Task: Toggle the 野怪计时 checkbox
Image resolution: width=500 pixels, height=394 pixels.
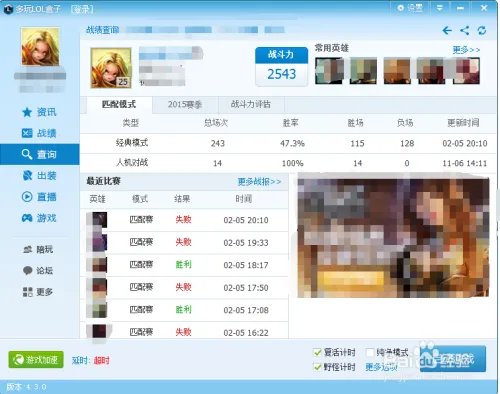Action: tap(317, 367)
